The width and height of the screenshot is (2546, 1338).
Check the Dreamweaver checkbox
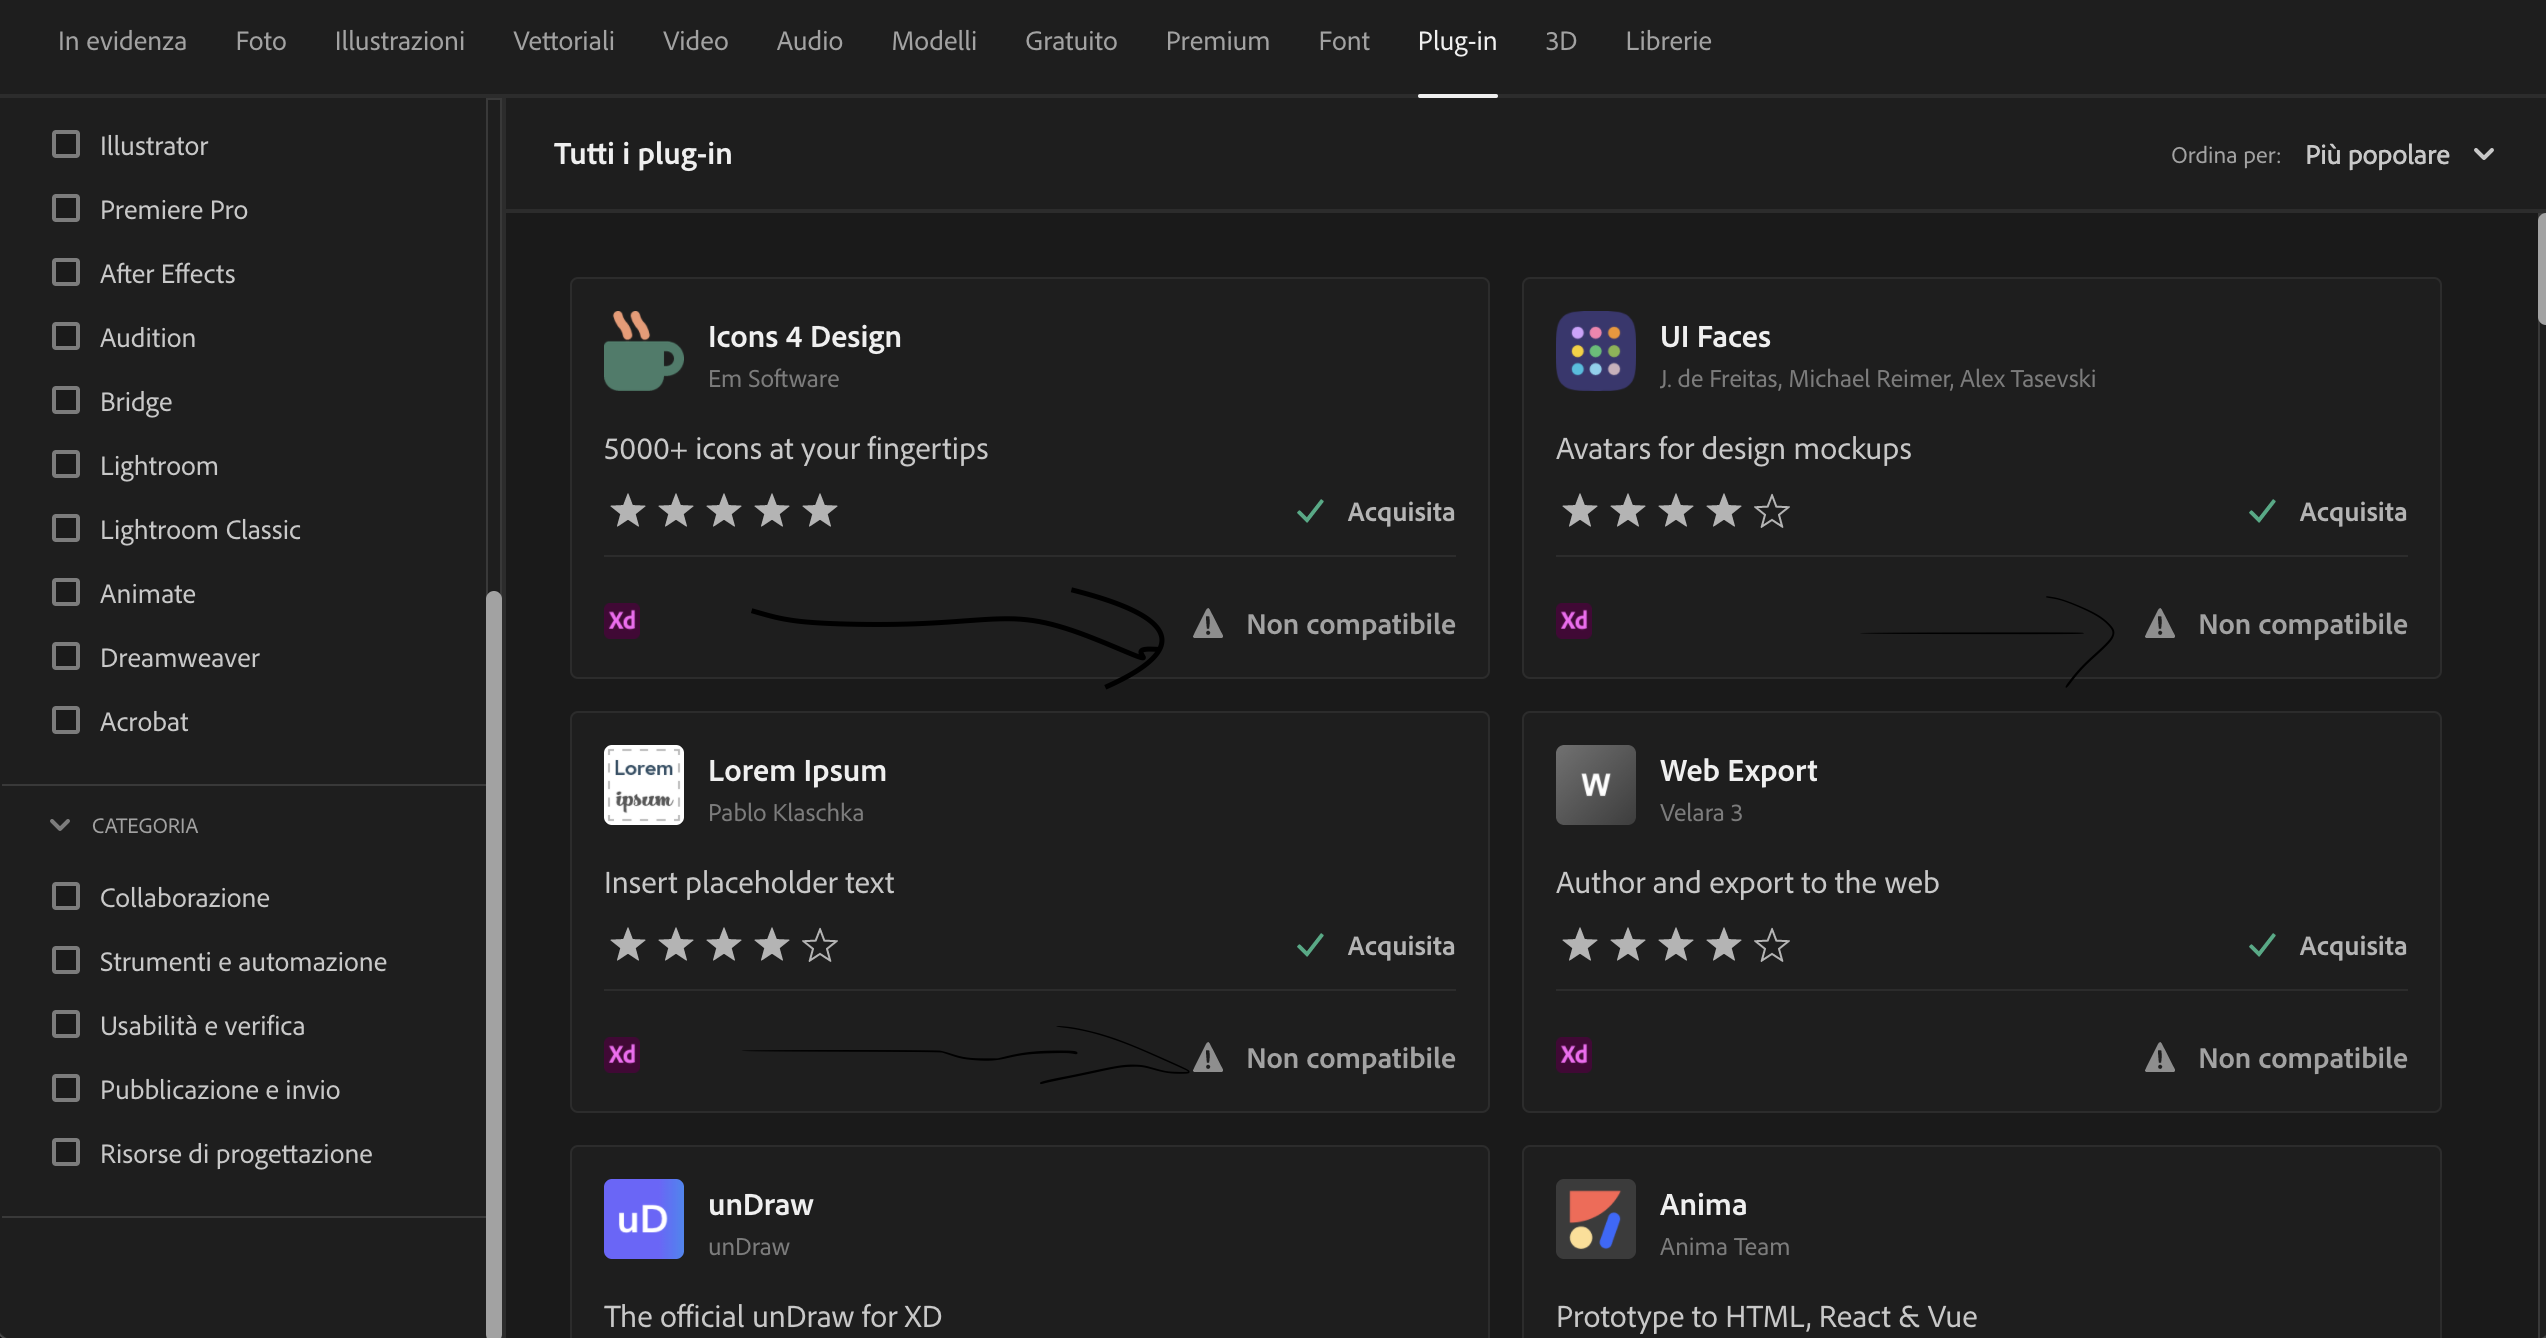click(x=66, y=657)
